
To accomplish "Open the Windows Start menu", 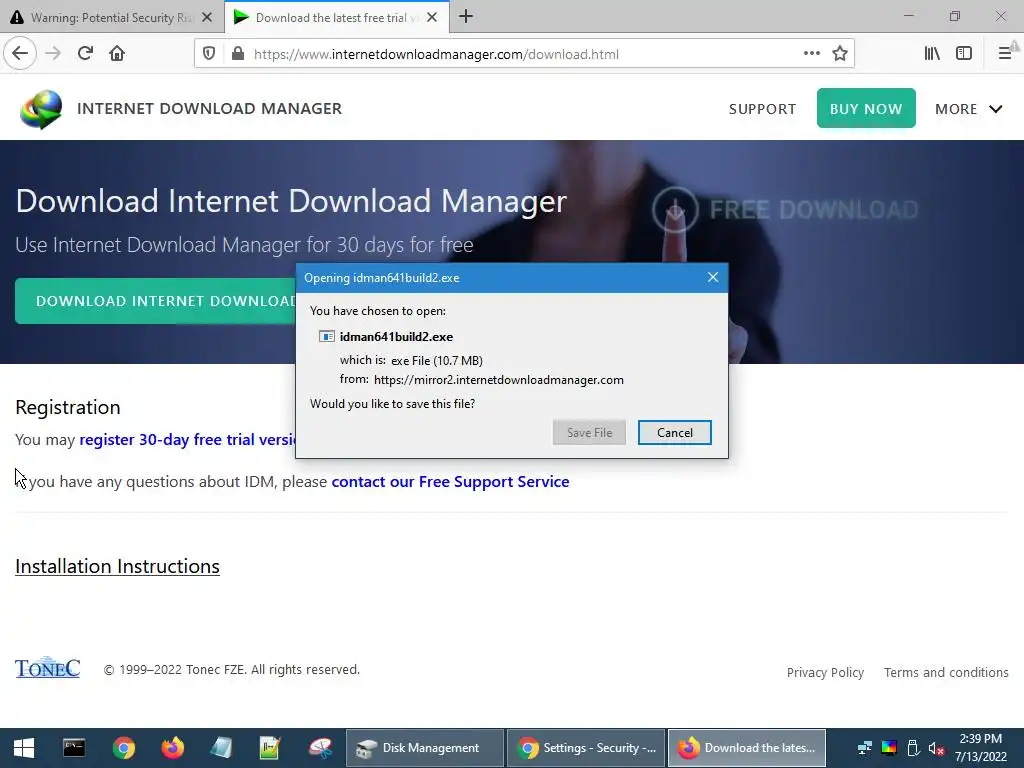I will 24,748.
